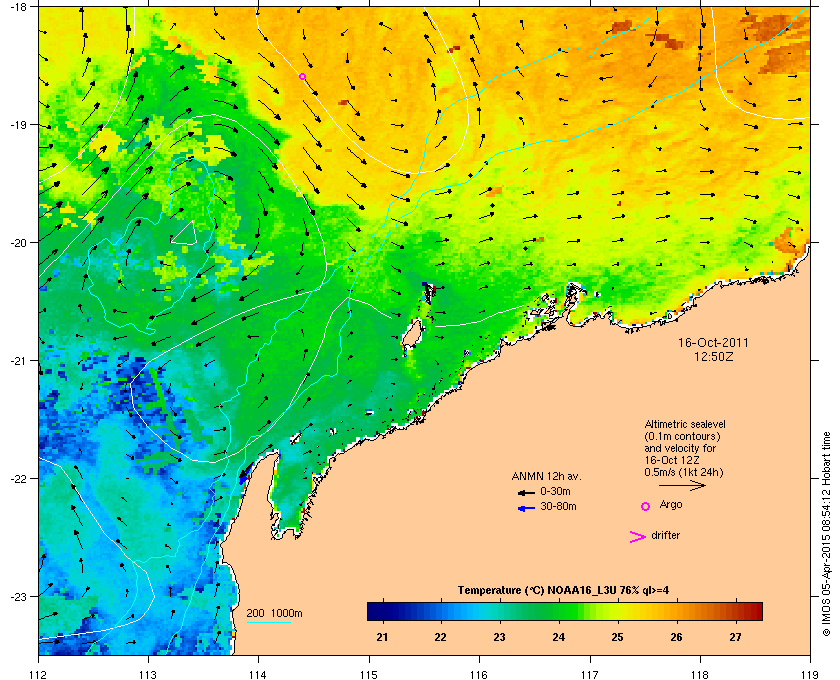The width and height of the screenshot is (840, 680).
Task: Click the black 0-30m arrow in the legend
Action: click(526, 492)
